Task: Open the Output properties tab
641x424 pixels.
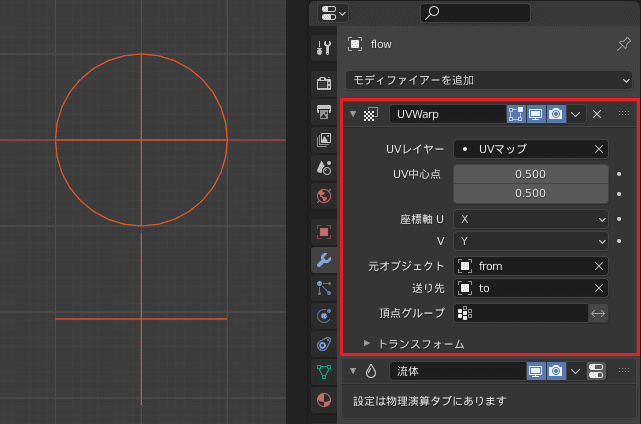Action: tap(324, 111)
